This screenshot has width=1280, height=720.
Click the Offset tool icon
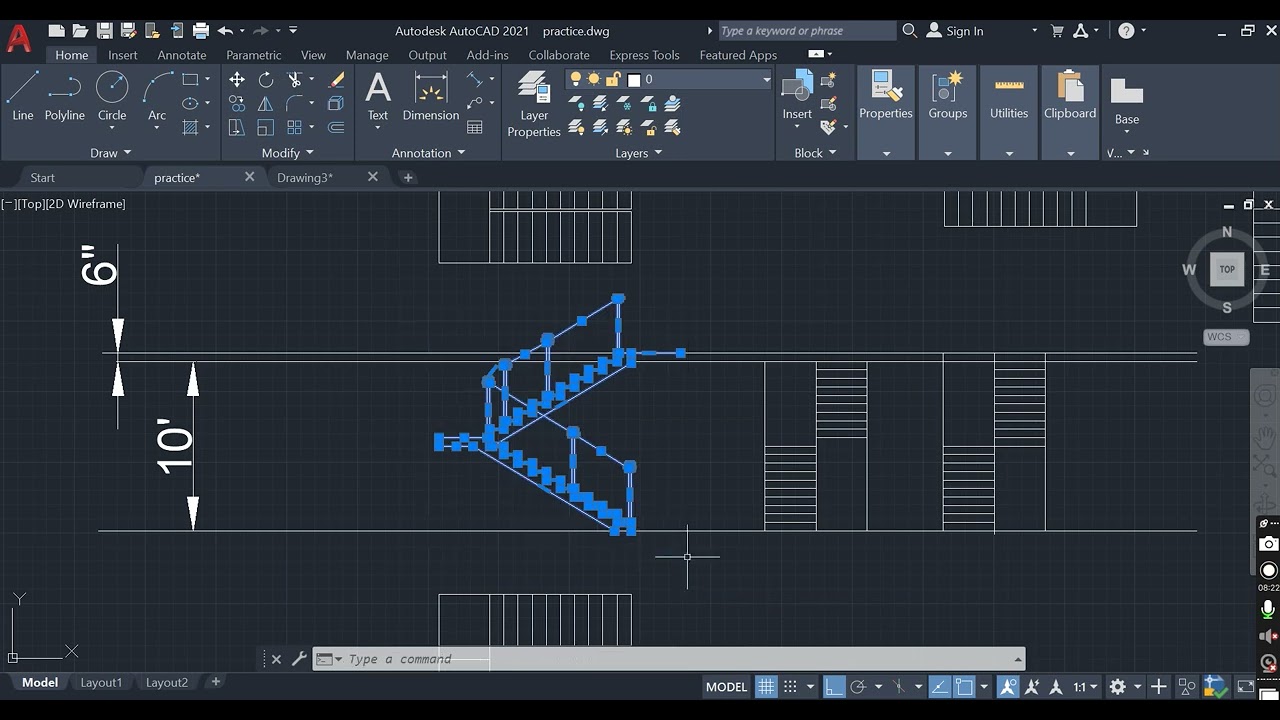[336, 127]
